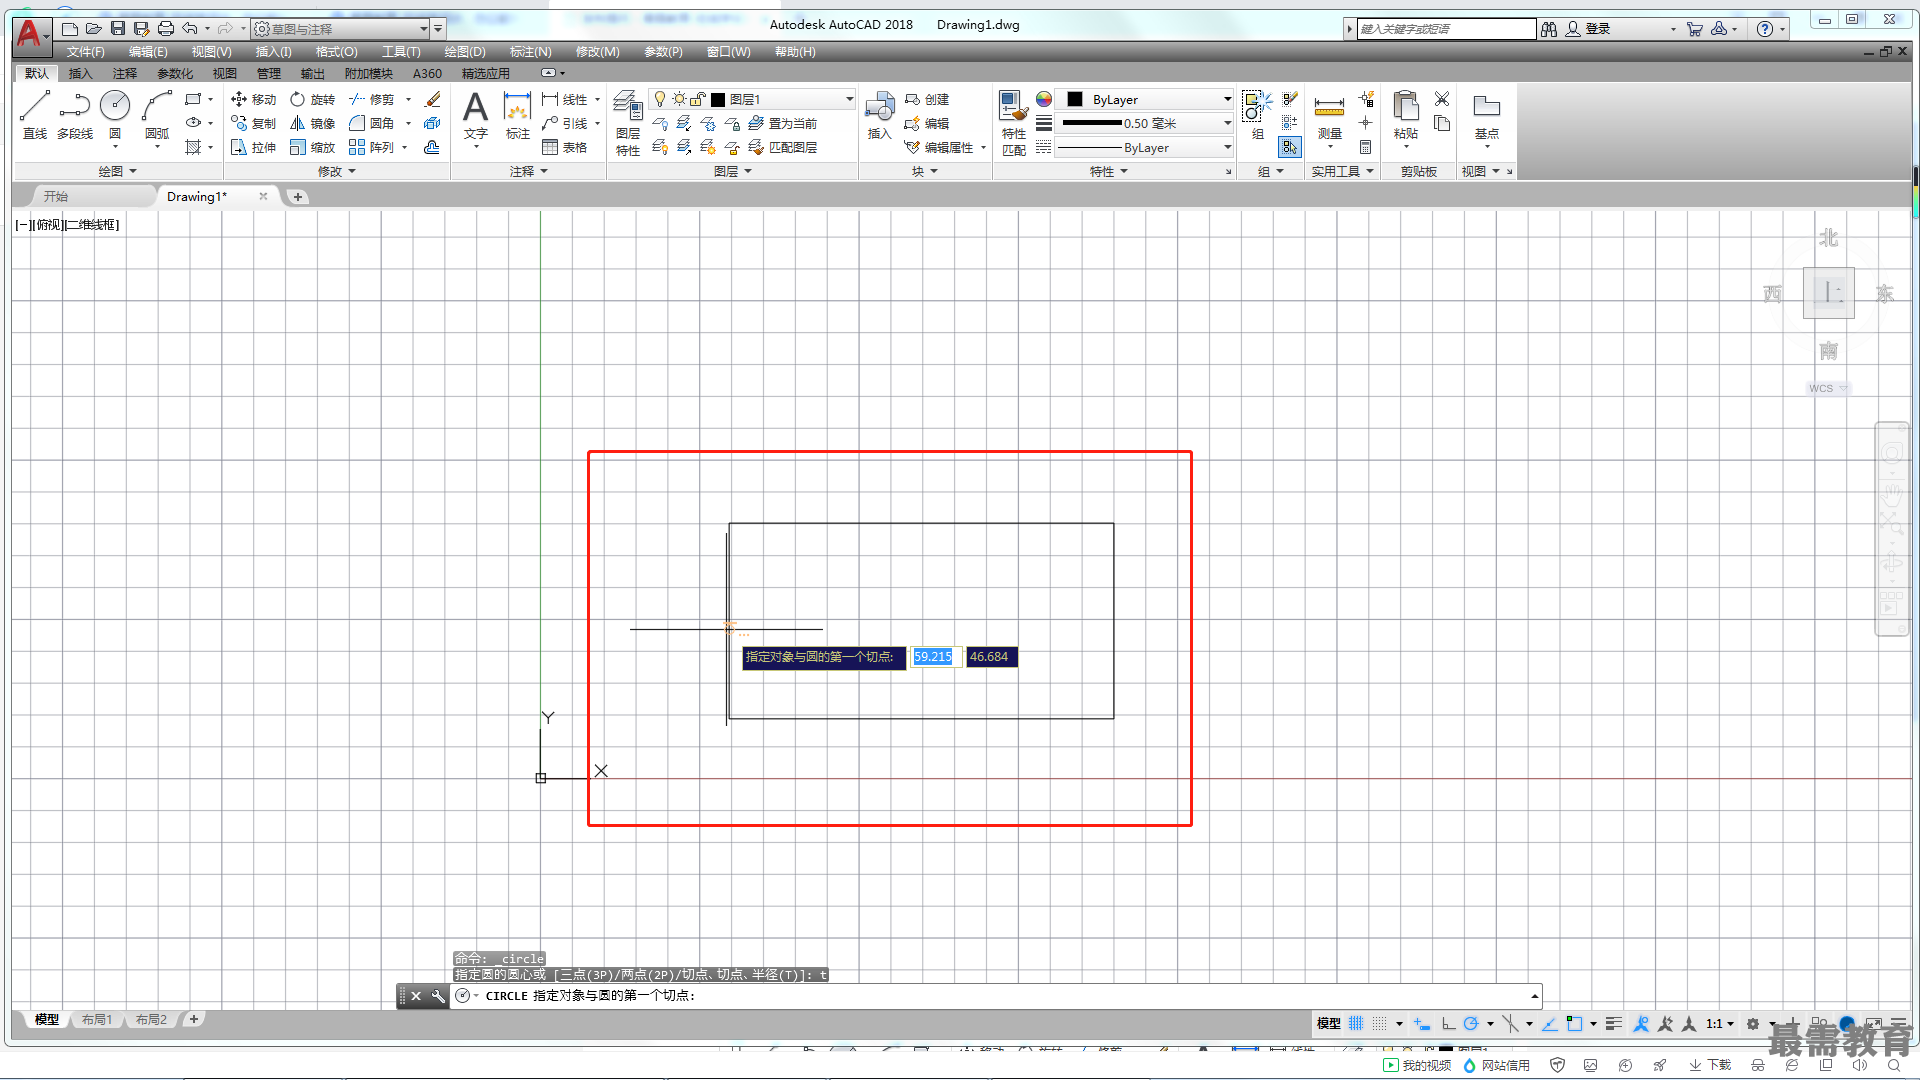Click the 登录 sign-in button
The width and height of the screenshot is (1920, 1080).
coord(1588,29)
